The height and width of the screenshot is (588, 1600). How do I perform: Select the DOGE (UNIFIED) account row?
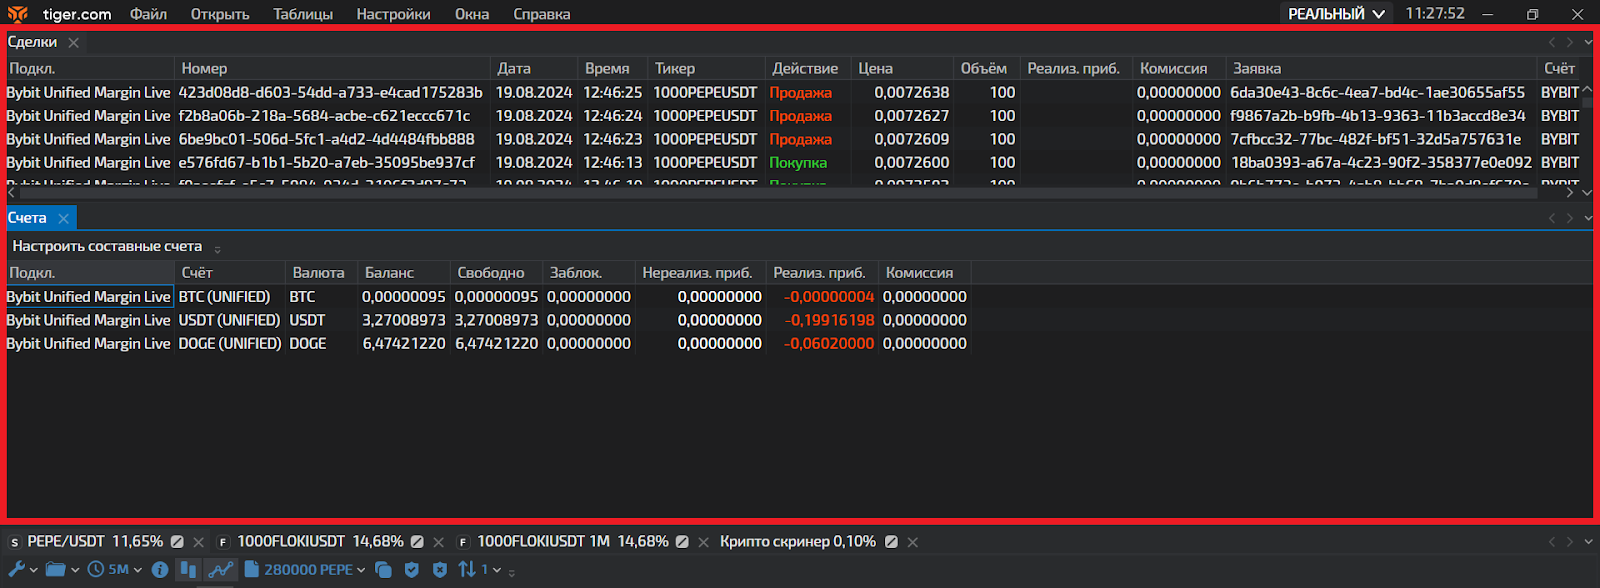tap(229, 343)
